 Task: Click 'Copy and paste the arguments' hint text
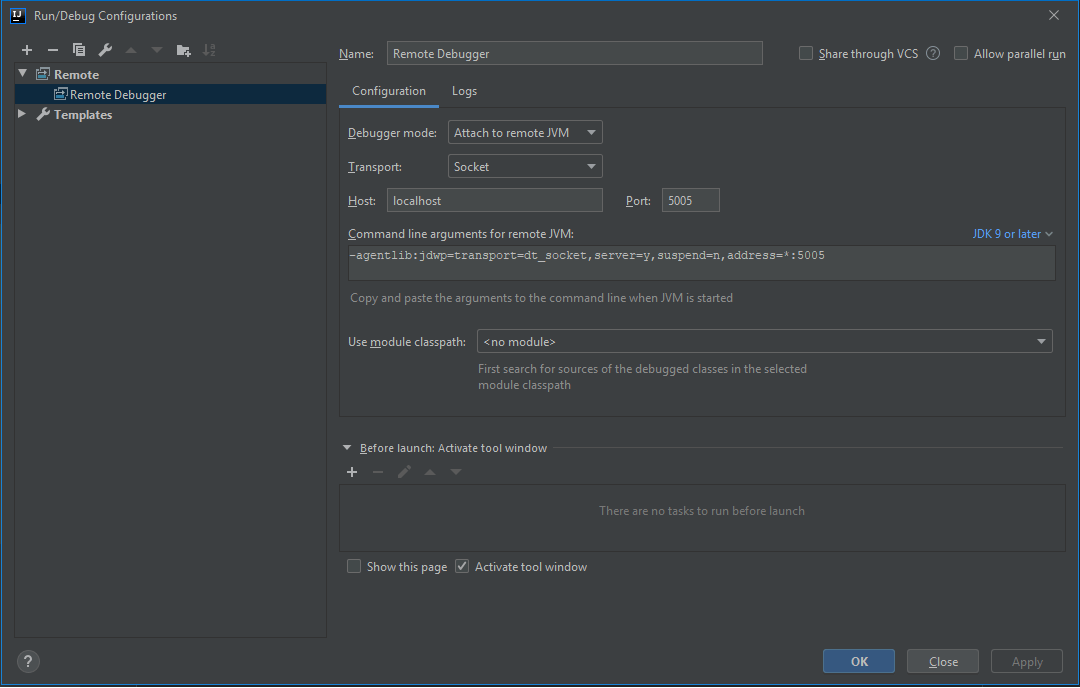click(541, 298)
